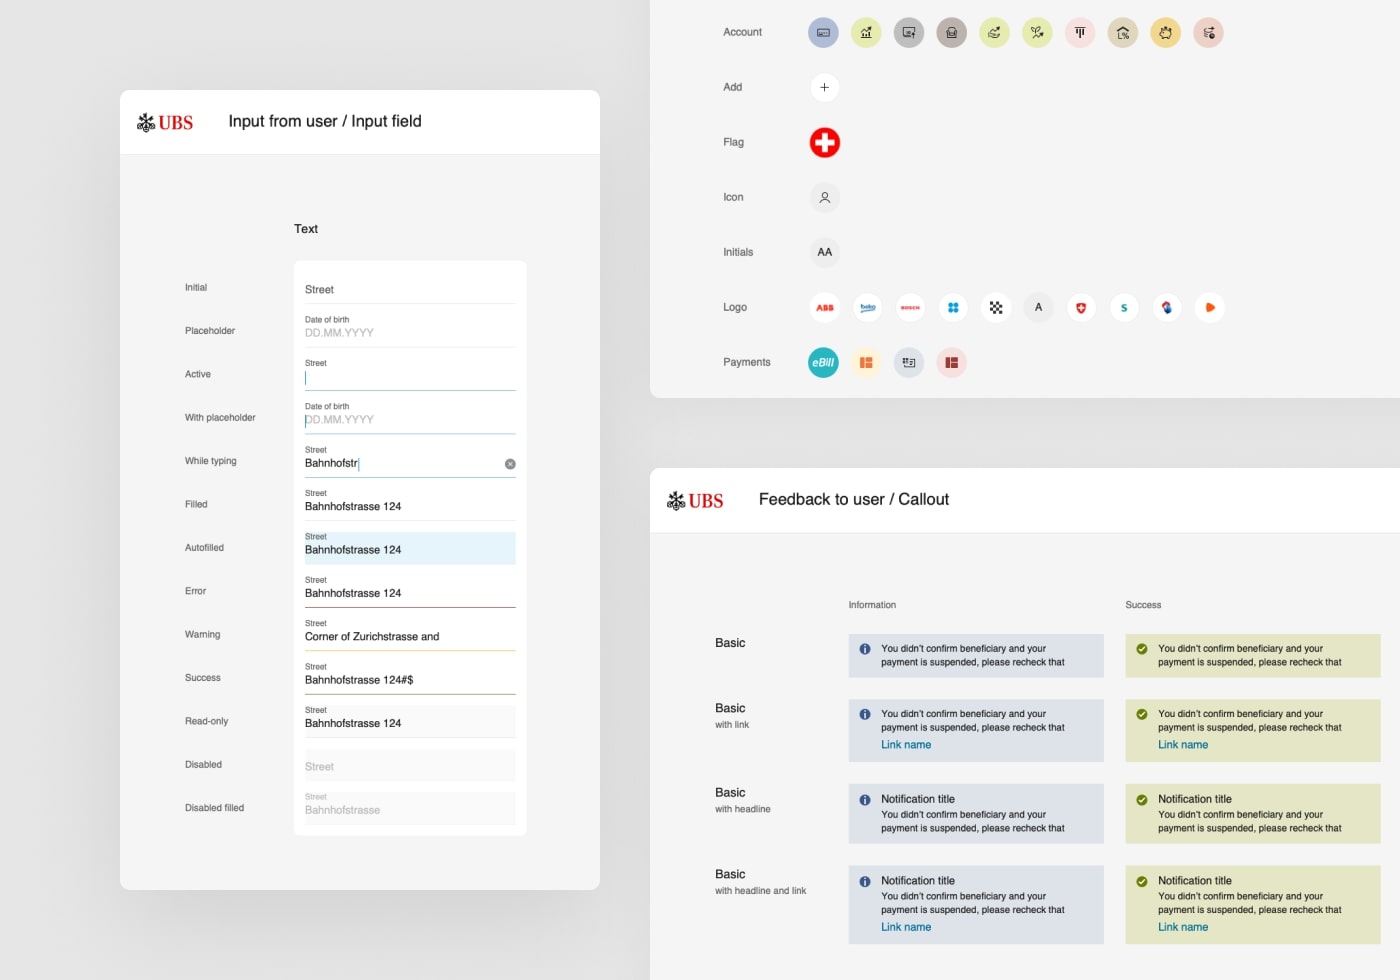Click the UBS logo on the Callout card
1400x980 pixels.
click(x=696, y=500)
